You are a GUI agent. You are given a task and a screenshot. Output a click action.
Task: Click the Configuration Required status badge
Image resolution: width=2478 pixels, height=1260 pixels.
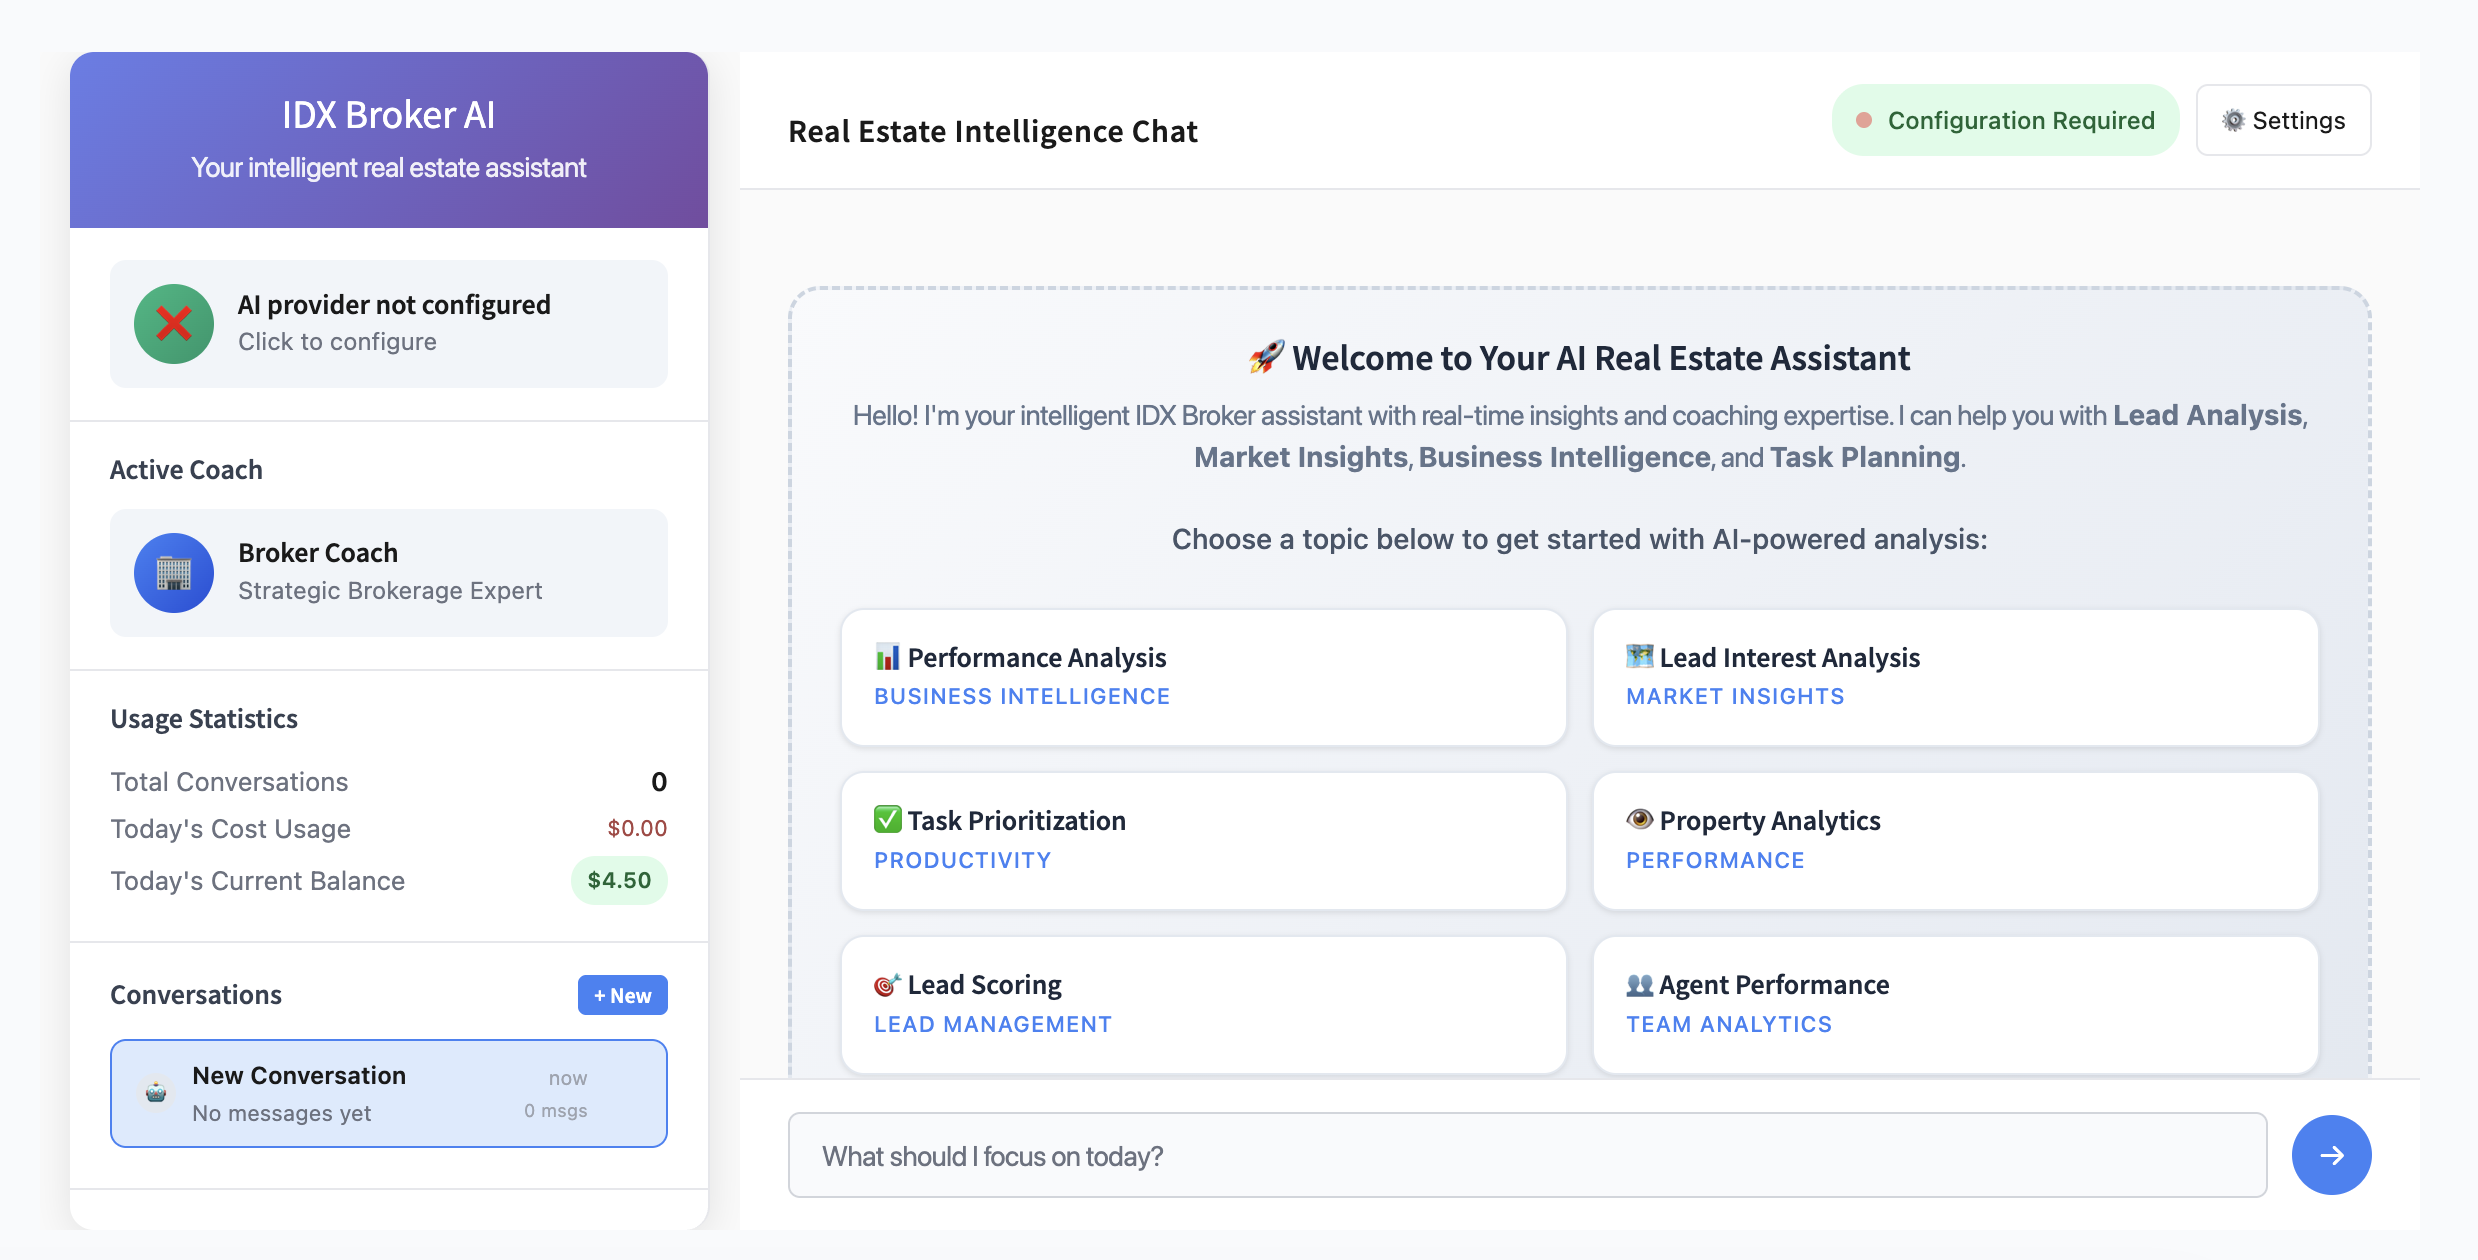(x=2005, y=120)
